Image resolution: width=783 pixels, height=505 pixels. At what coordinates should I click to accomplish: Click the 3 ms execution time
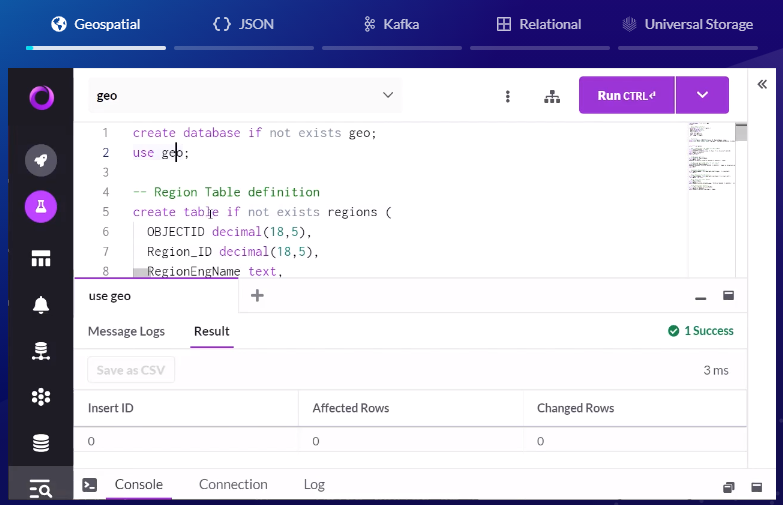(716, 370)
